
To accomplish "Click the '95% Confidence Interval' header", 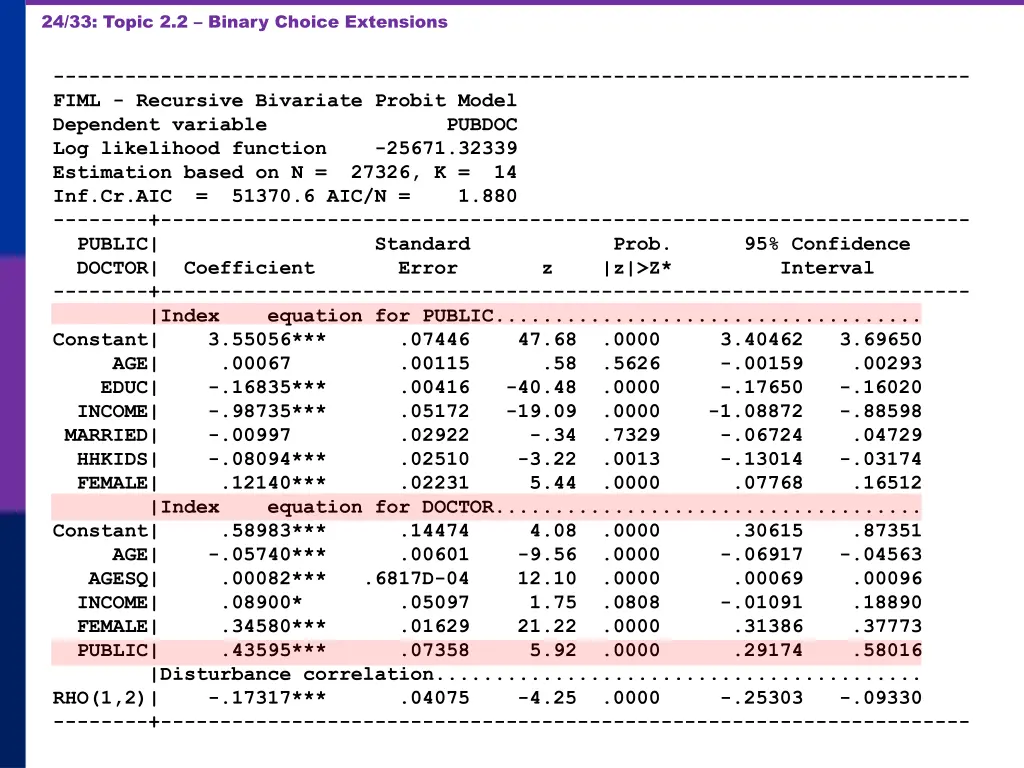I will tap(827, 256).
